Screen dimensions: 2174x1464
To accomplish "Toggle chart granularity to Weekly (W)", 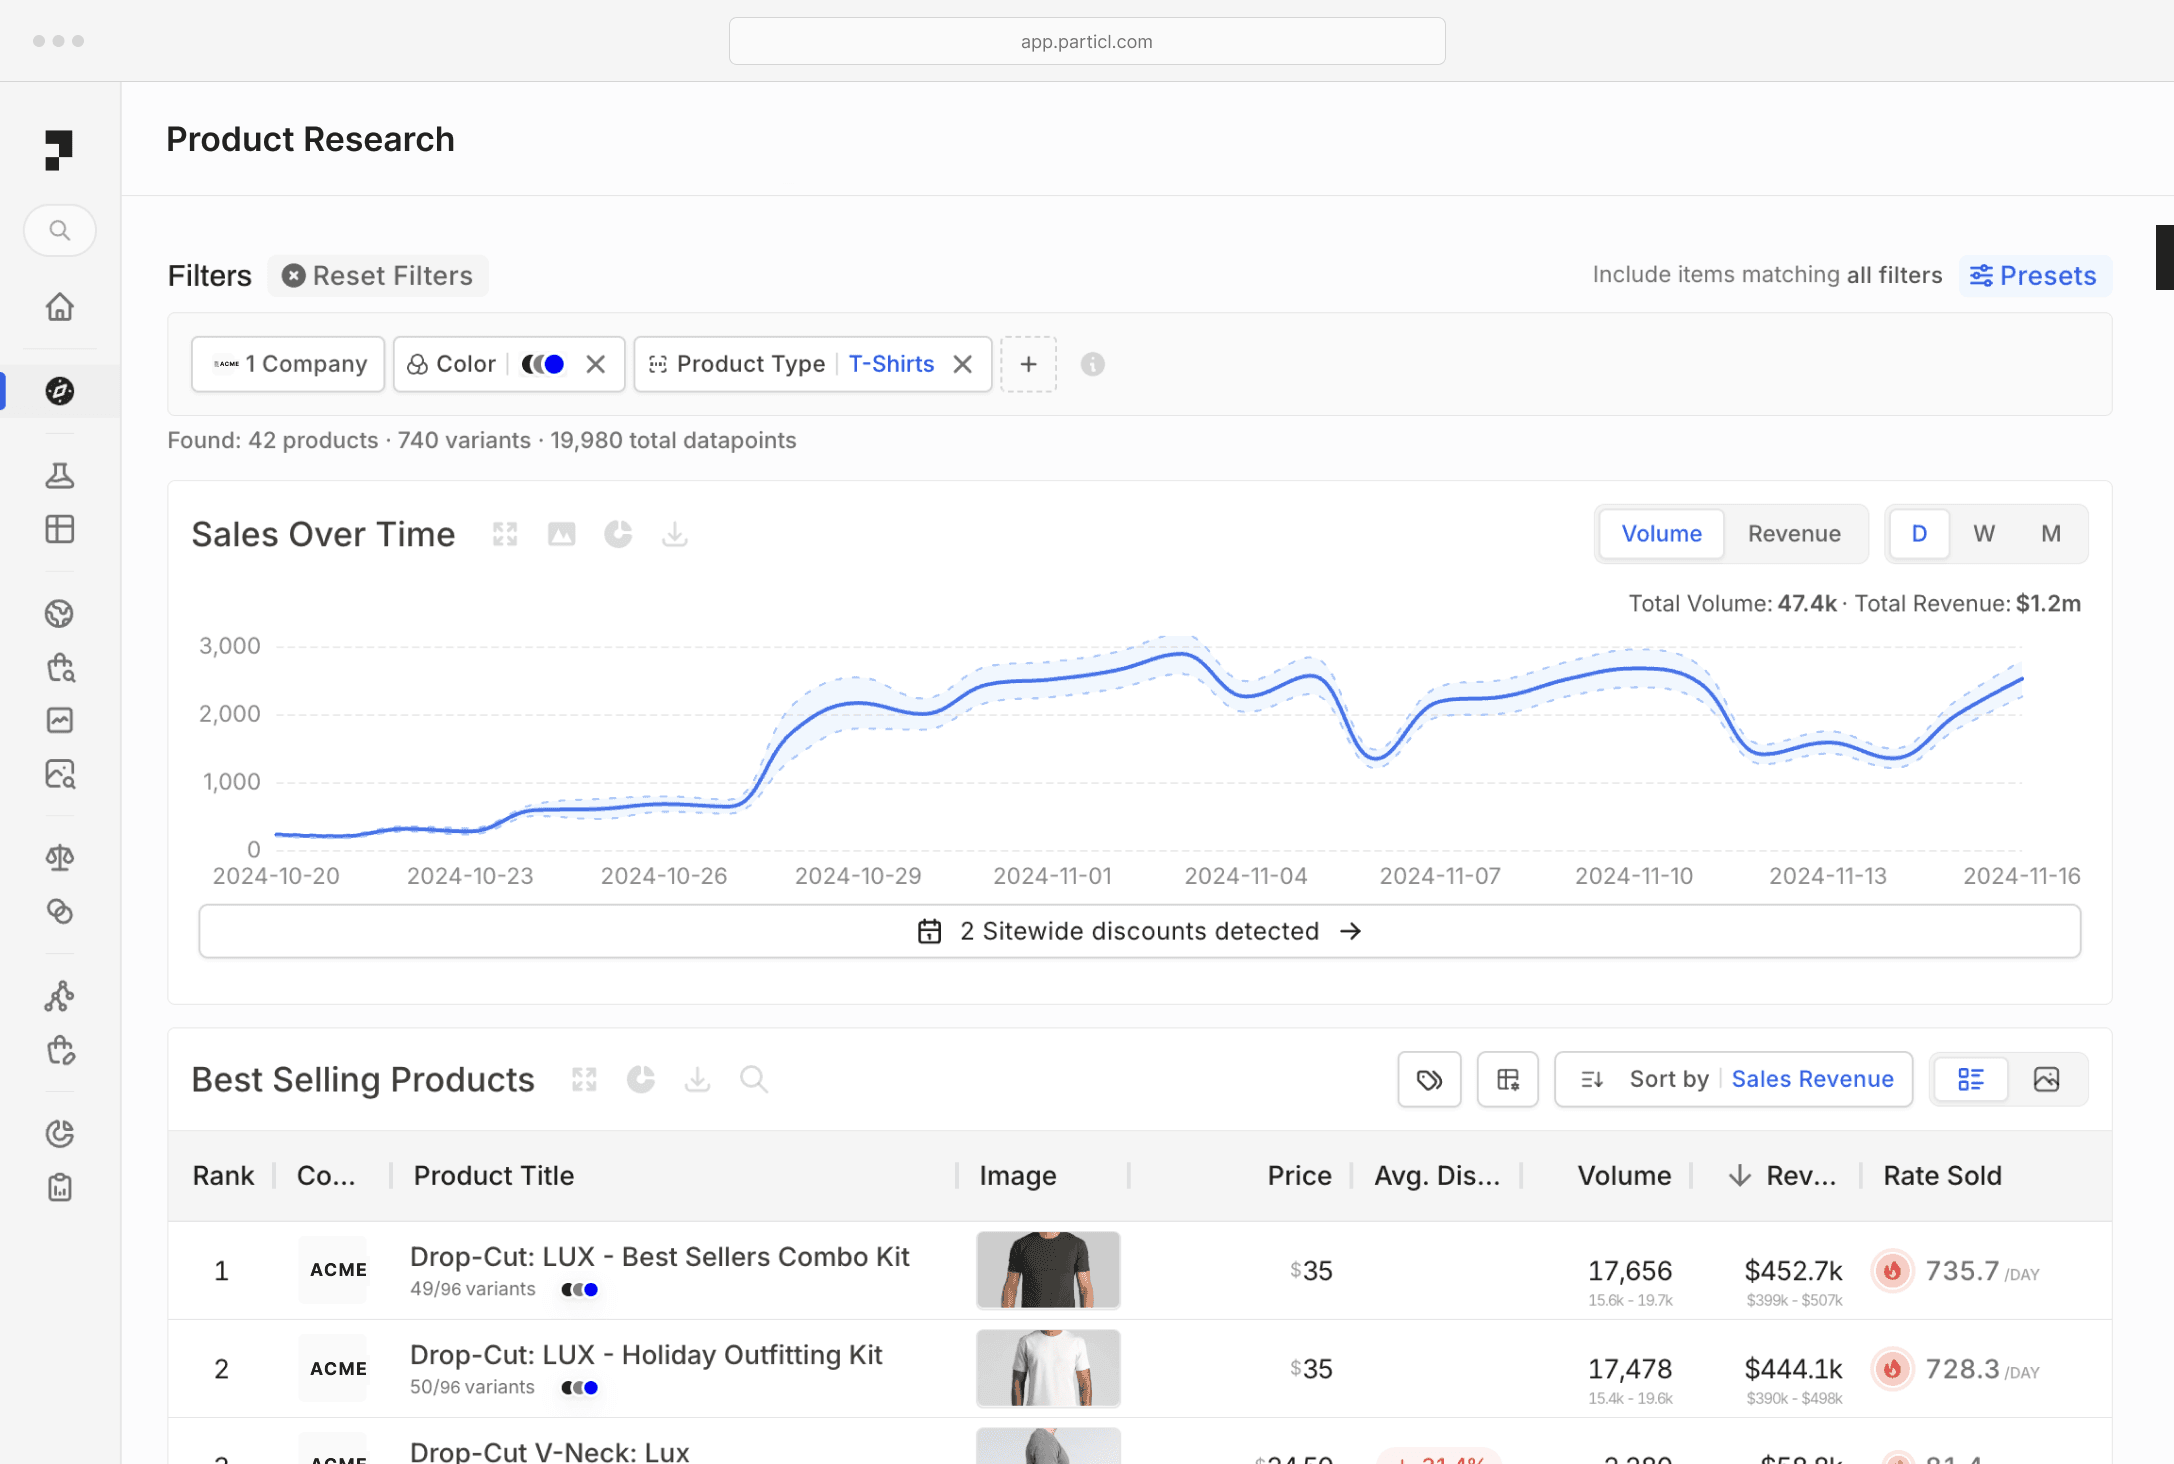I will 1984,534.
